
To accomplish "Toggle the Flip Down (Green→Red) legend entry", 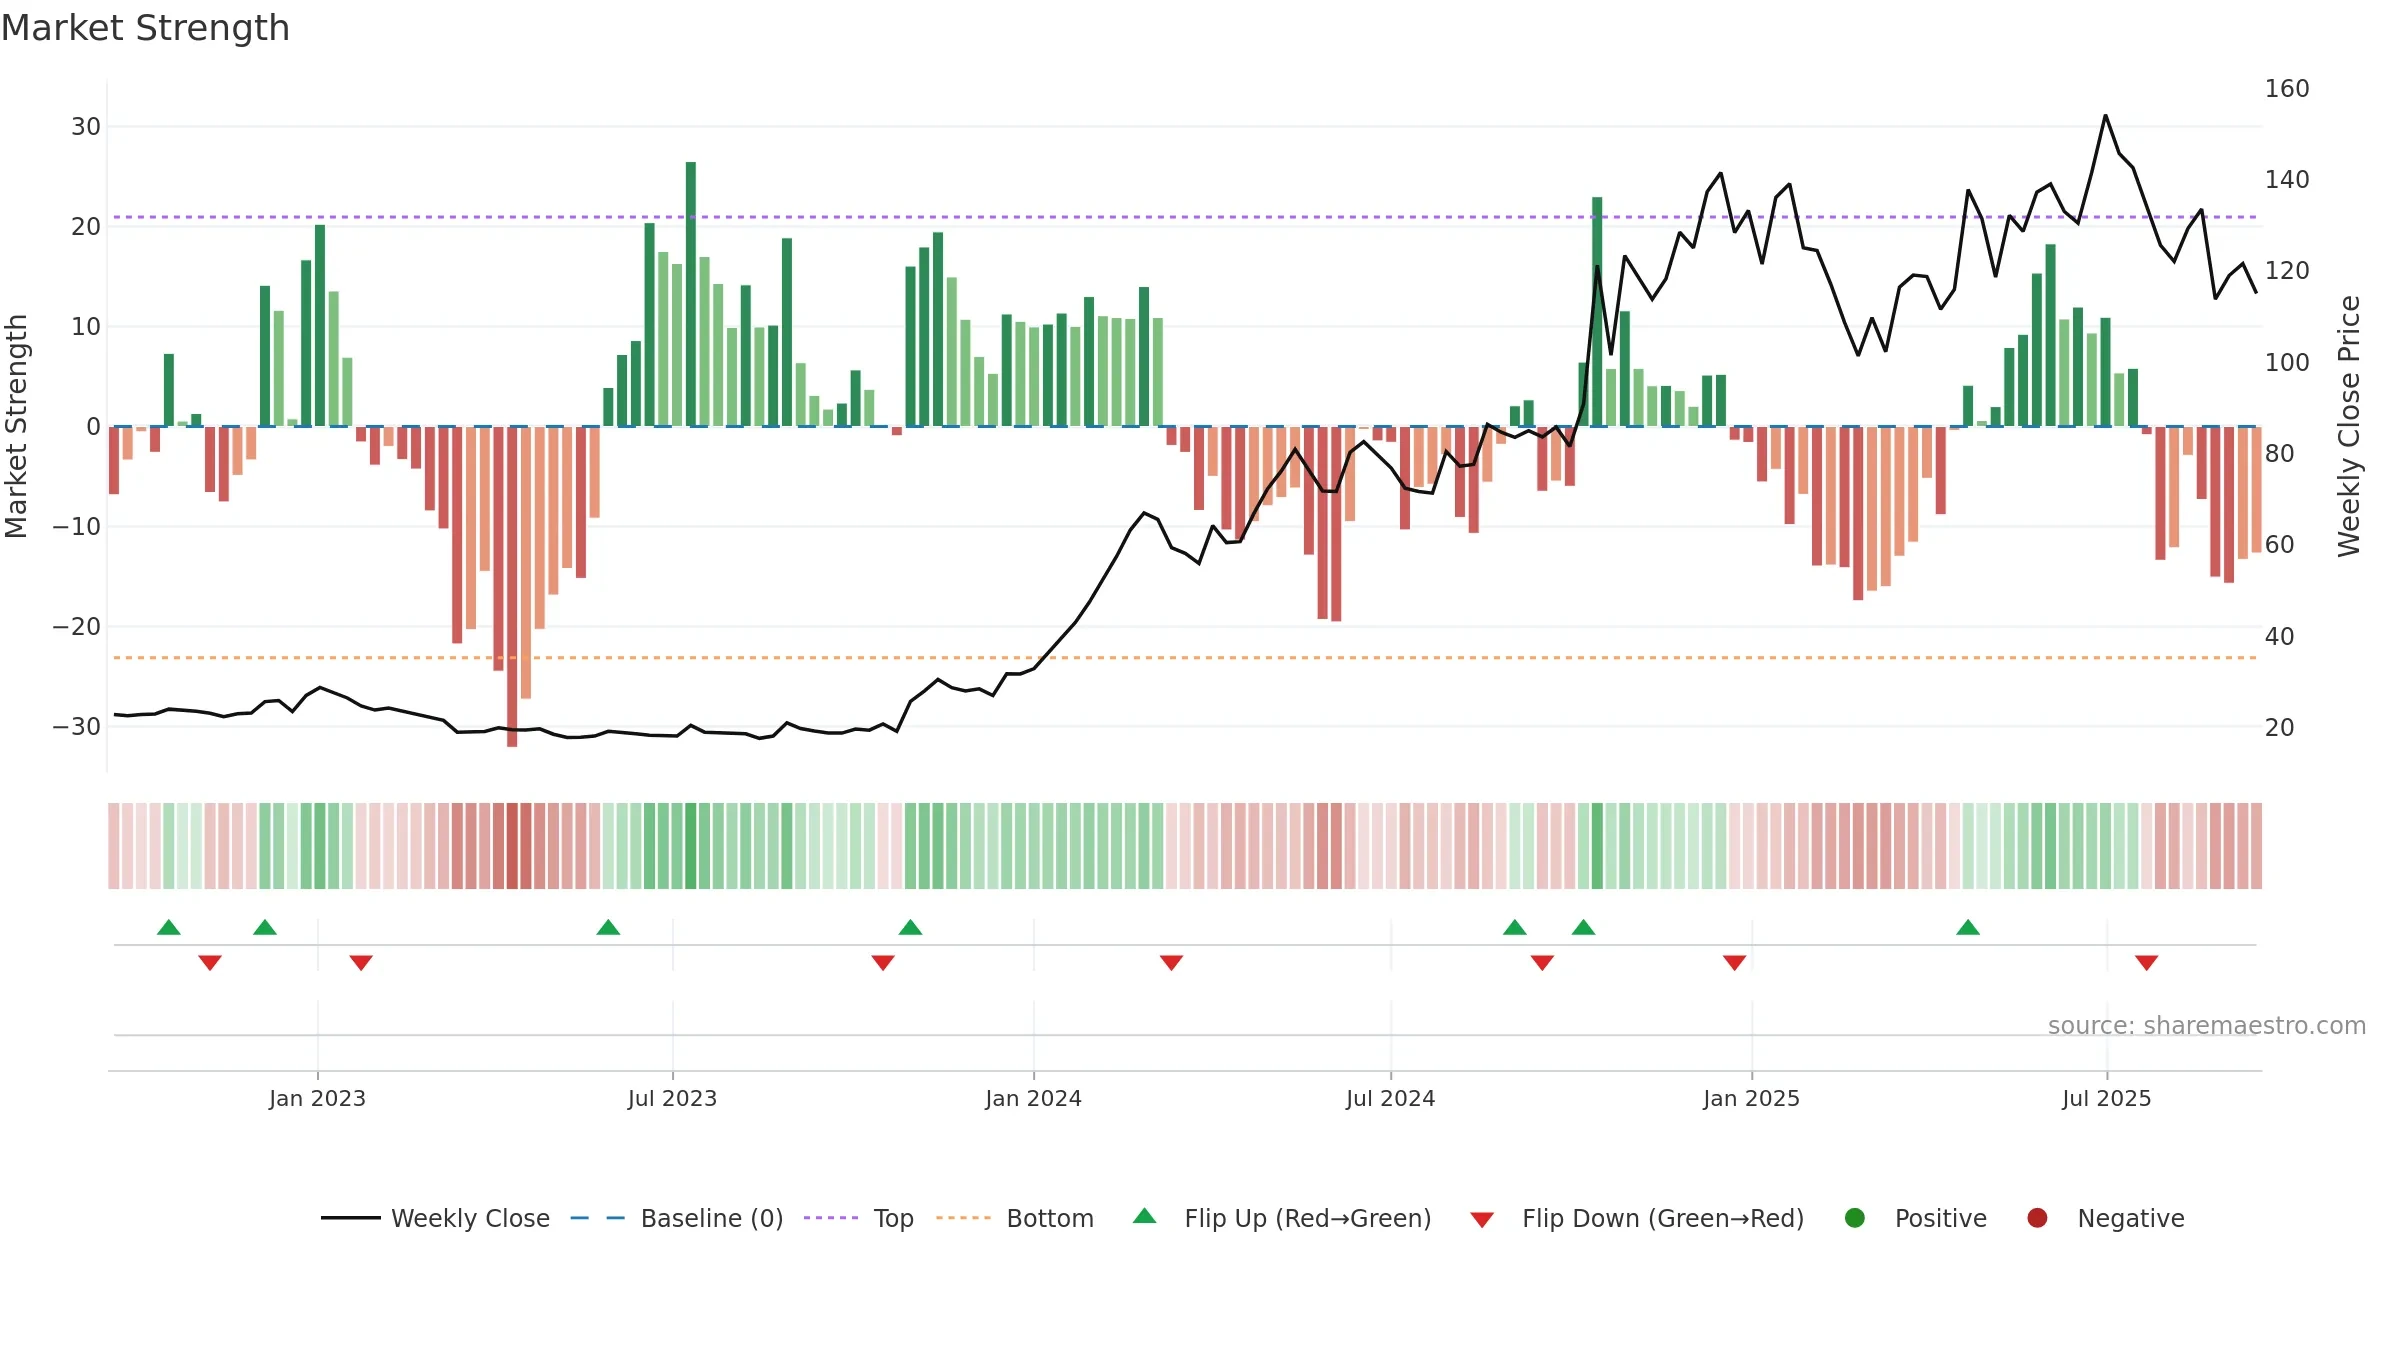I will pos(1637,1218).
